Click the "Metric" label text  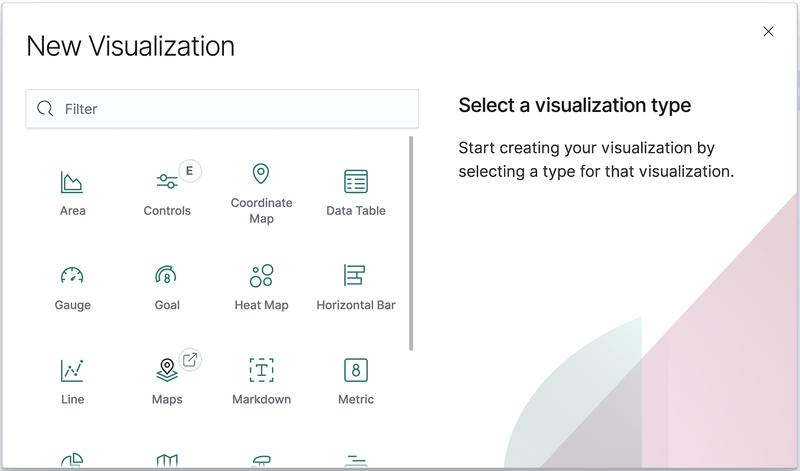tap(356, 400)
